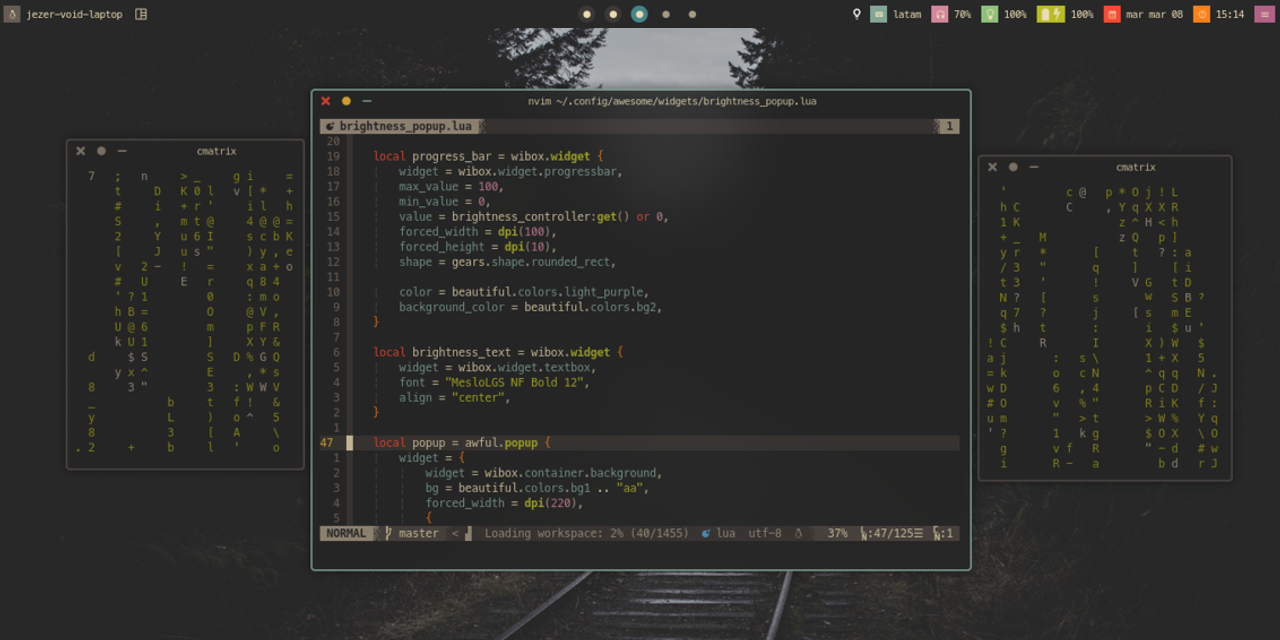Toggle the first workspace indicator dot
This screenshot has height=640, width=1280.
[x=586, y=15]
